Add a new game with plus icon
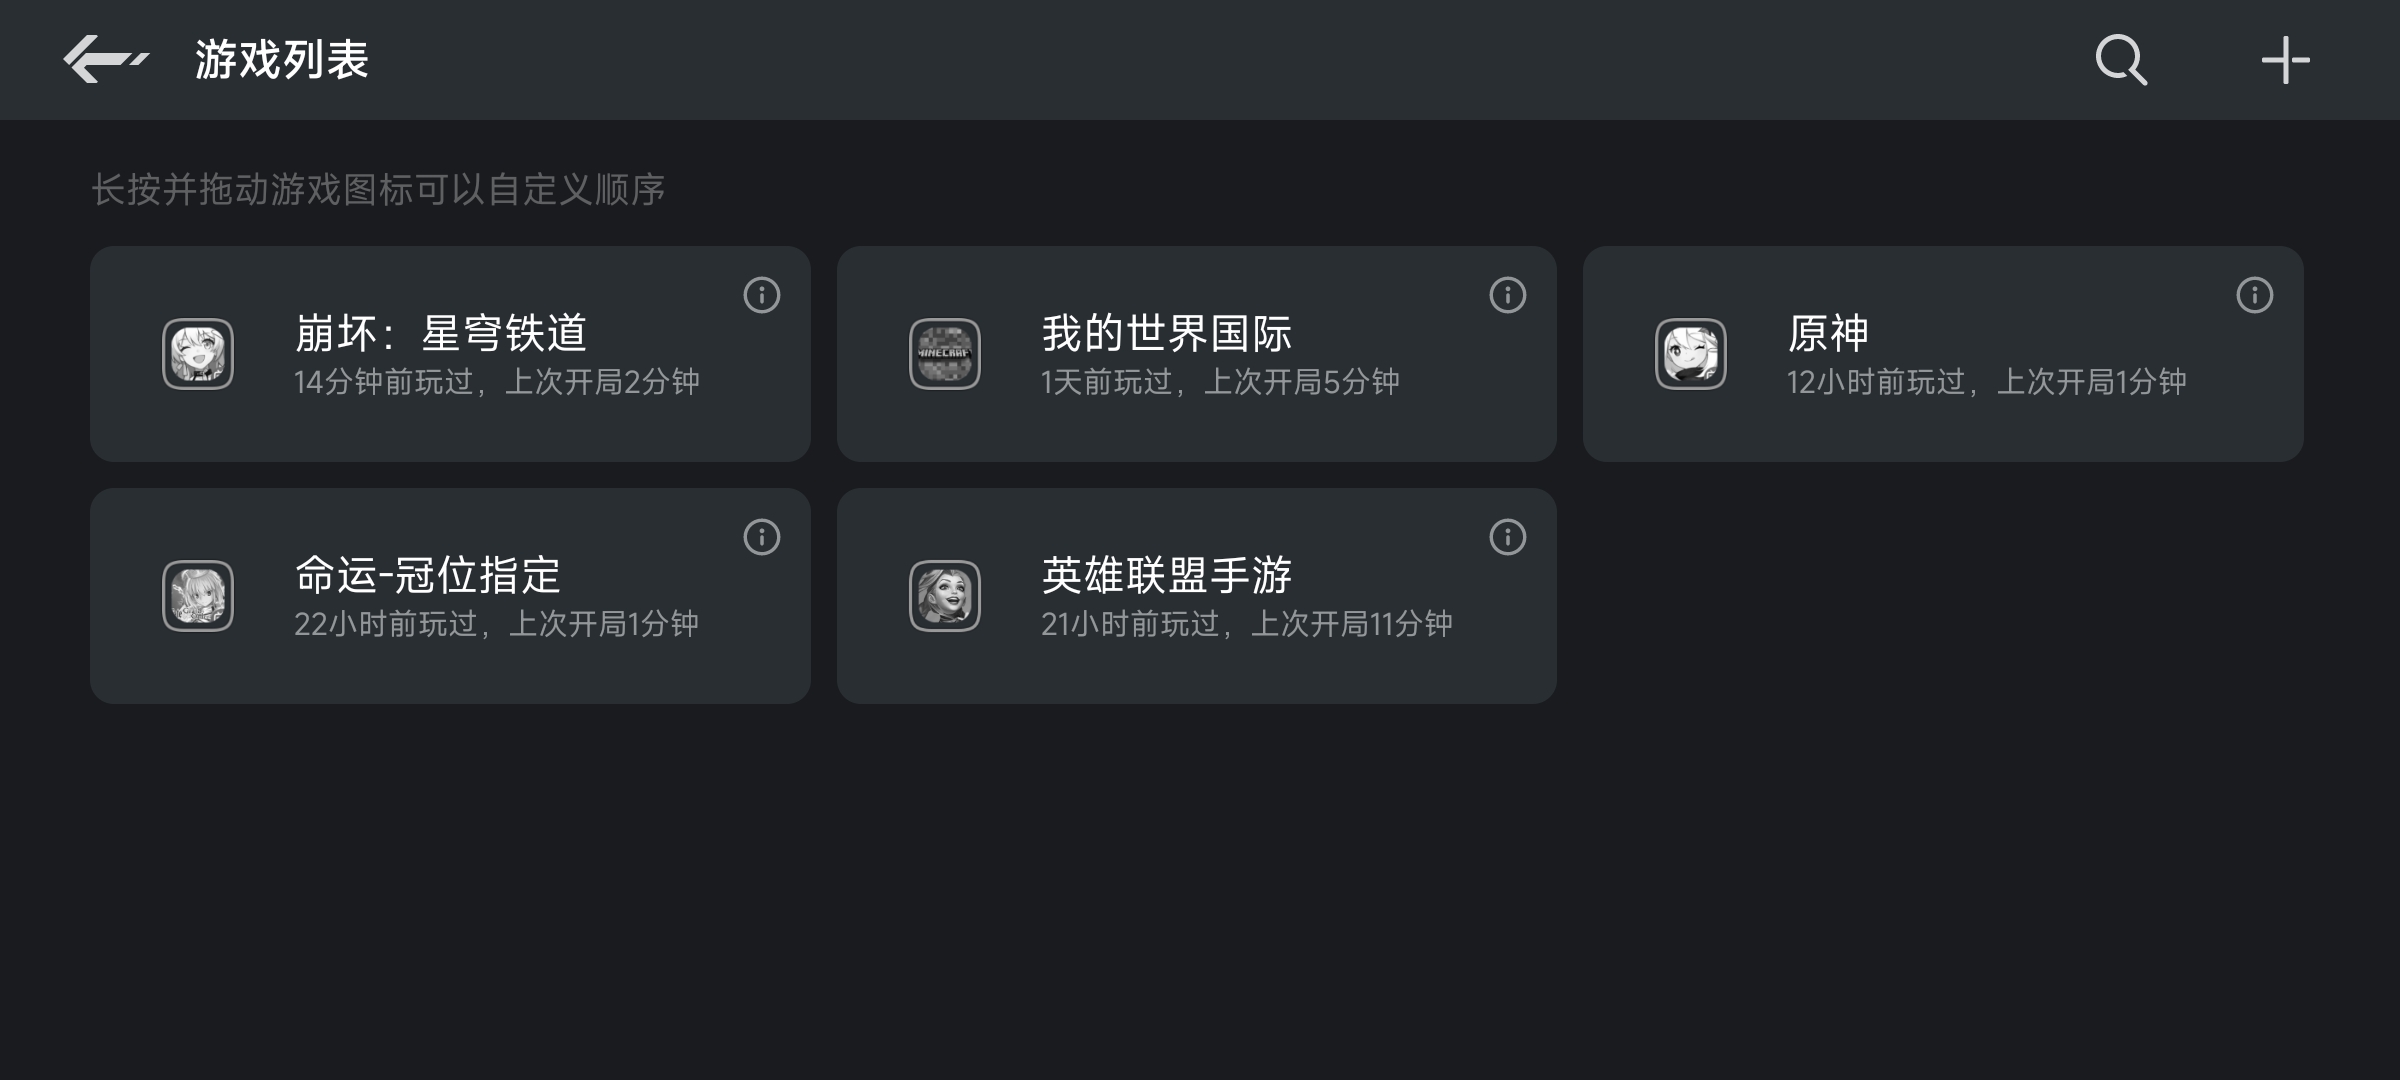The width and height of the screenshot is (2400, 1080). [2286, 60]
